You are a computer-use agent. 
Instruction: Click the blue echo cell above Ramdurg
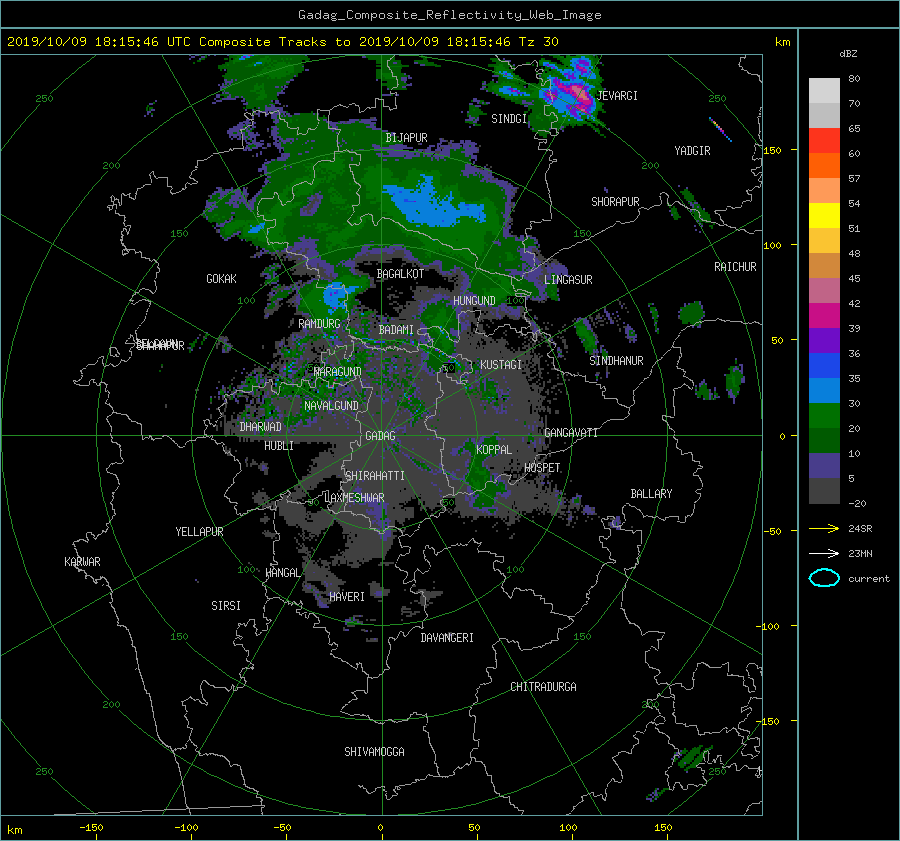(335, 296)
